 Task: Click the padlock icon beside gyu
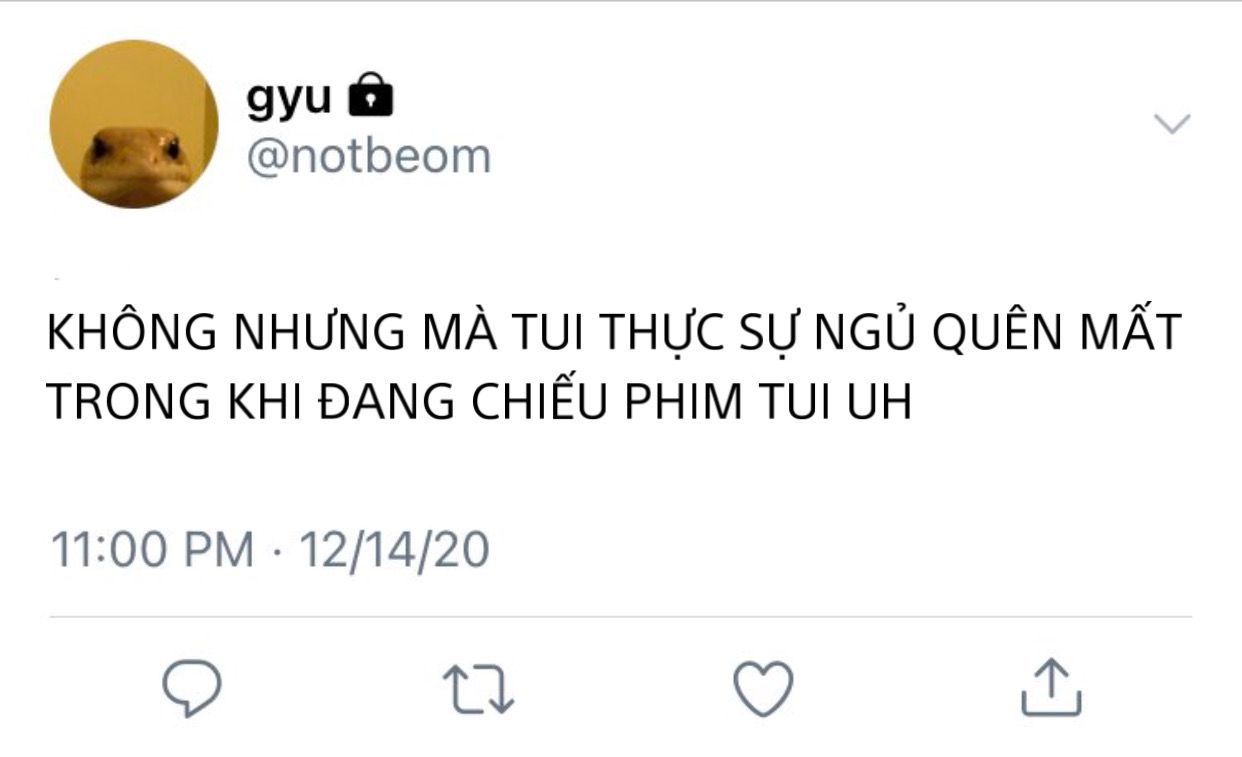click(370, 97)
